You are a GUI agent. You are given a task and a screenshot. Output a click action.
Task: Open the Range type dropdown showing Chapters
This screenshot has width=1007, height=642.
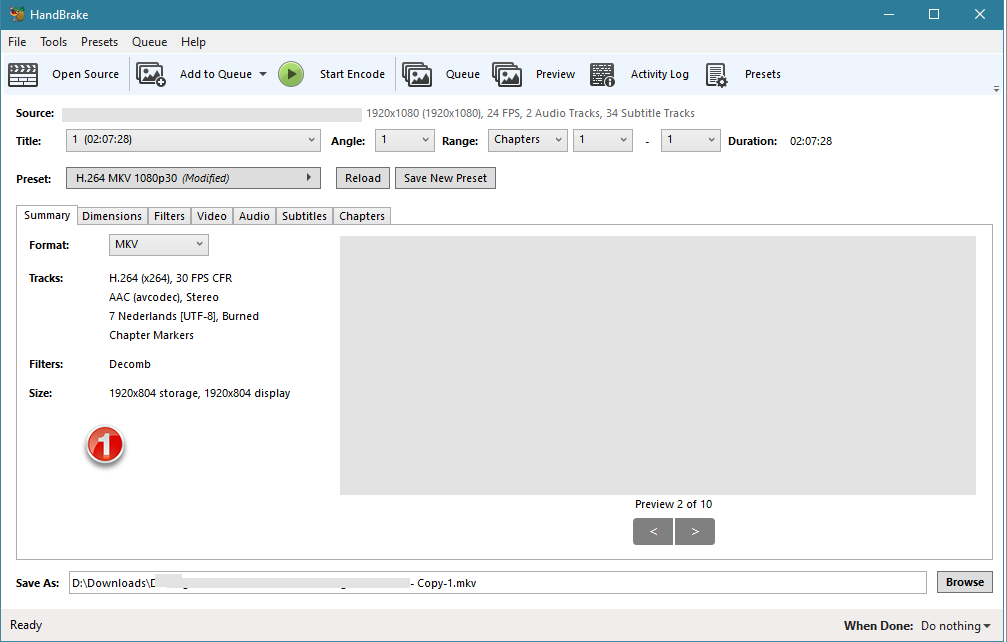pos(527,140)
